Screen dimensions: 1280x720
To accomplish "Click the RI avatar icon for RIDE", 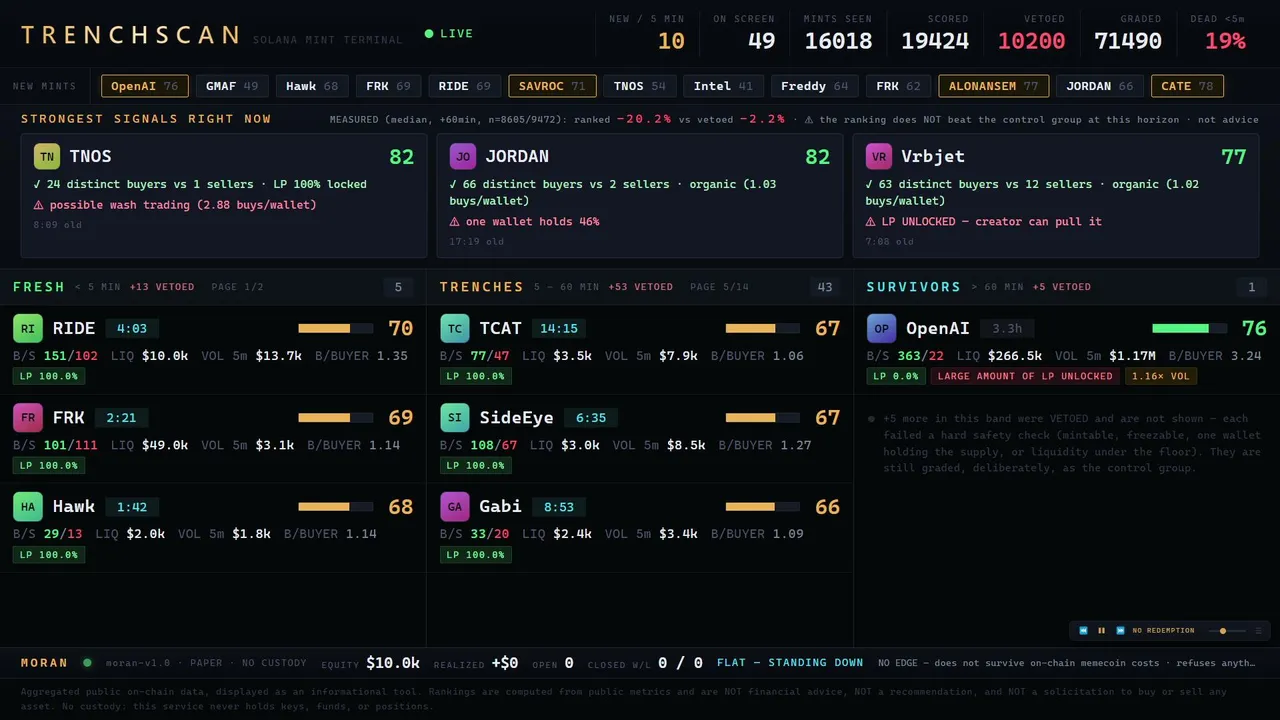I will point(28,328).
